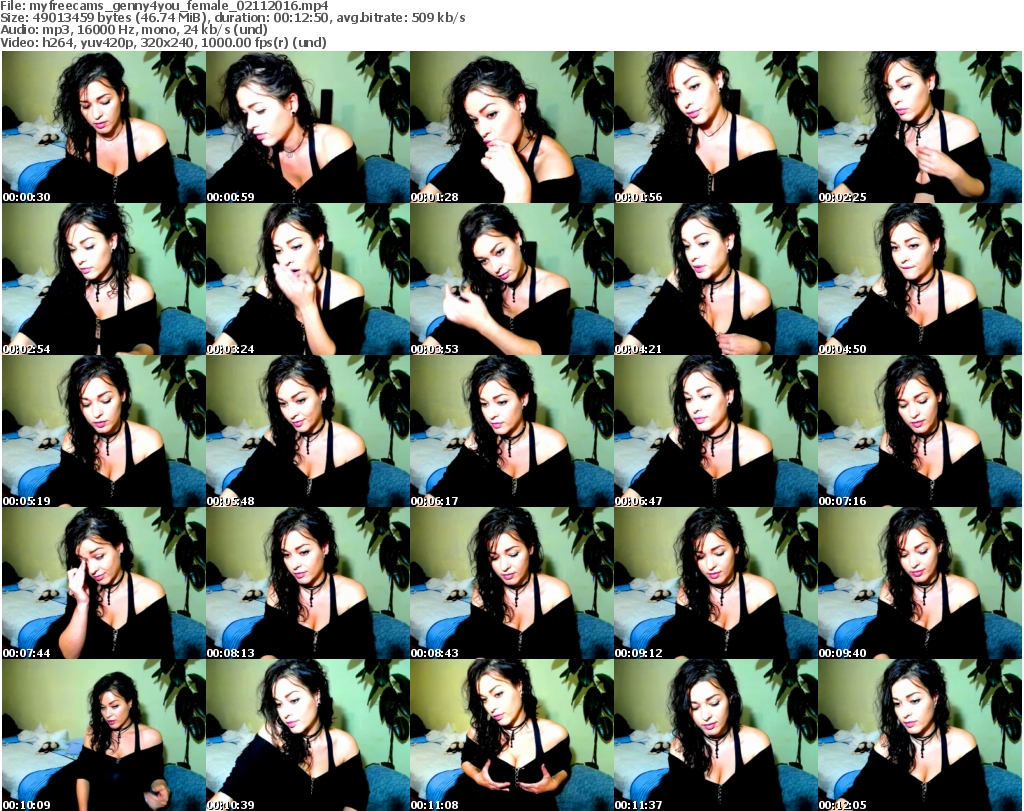The image size is (1024, 811).
Task: Select the thumbnail stamped 00:00:30
Action: coord(104,127)
